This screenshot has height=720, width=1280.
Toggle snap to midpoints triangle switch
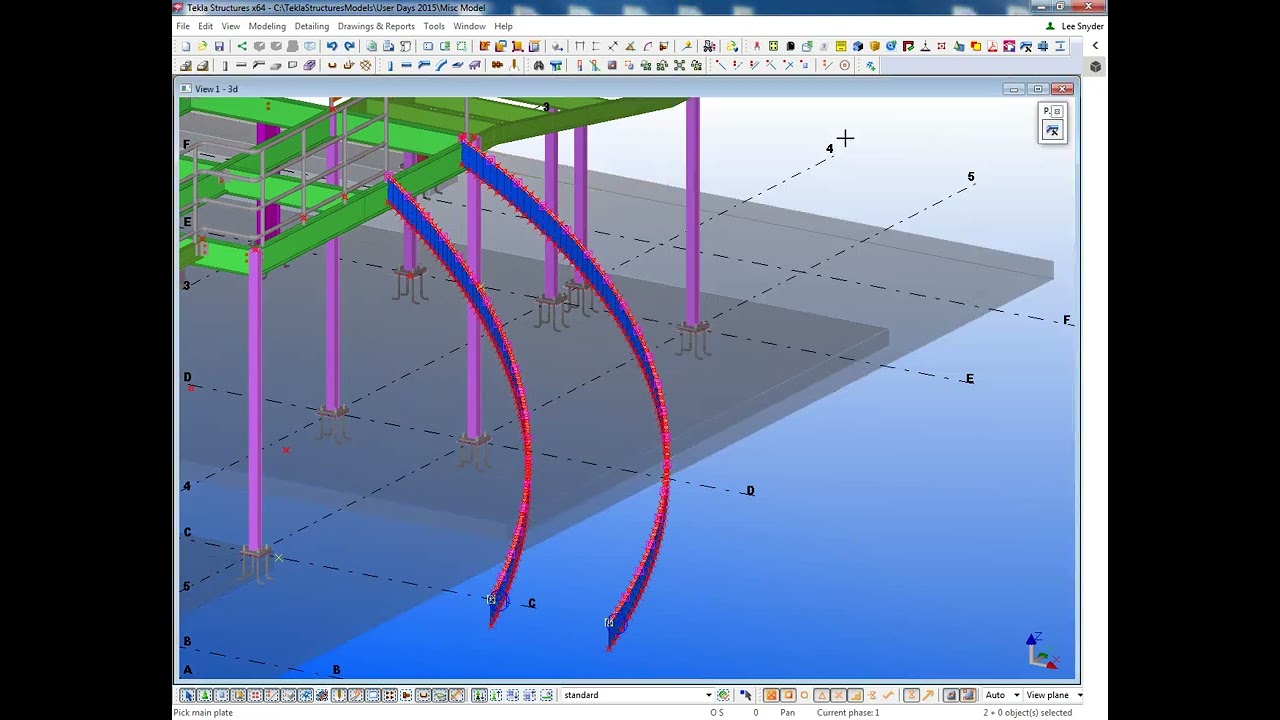point(822,695)
